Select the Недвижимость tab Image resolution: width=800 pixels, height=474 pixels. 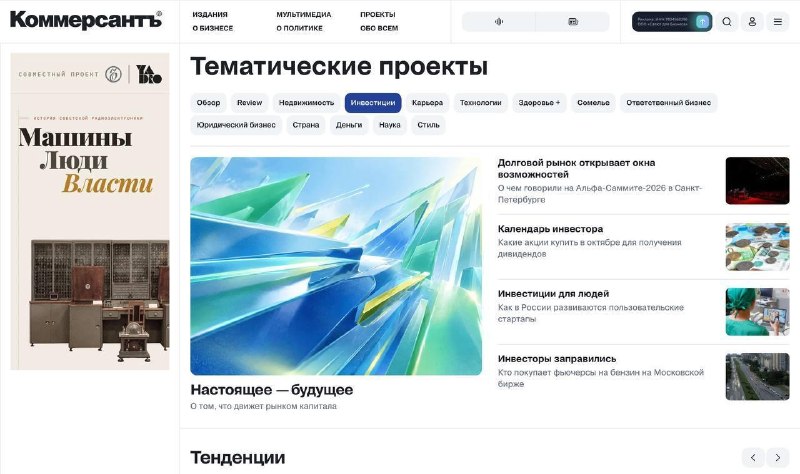click(x=306, y=103)
